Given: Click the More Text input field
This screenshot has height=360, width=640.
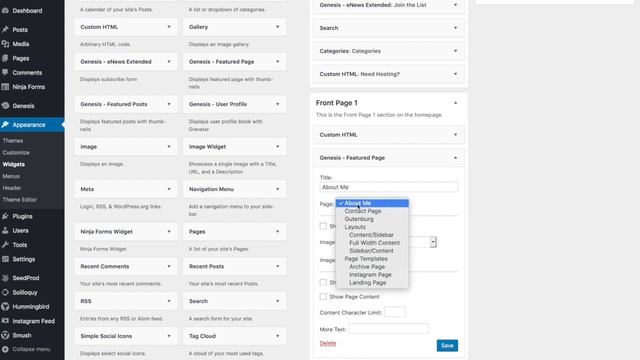Looking at the screenshot, I should coord(389,329).
